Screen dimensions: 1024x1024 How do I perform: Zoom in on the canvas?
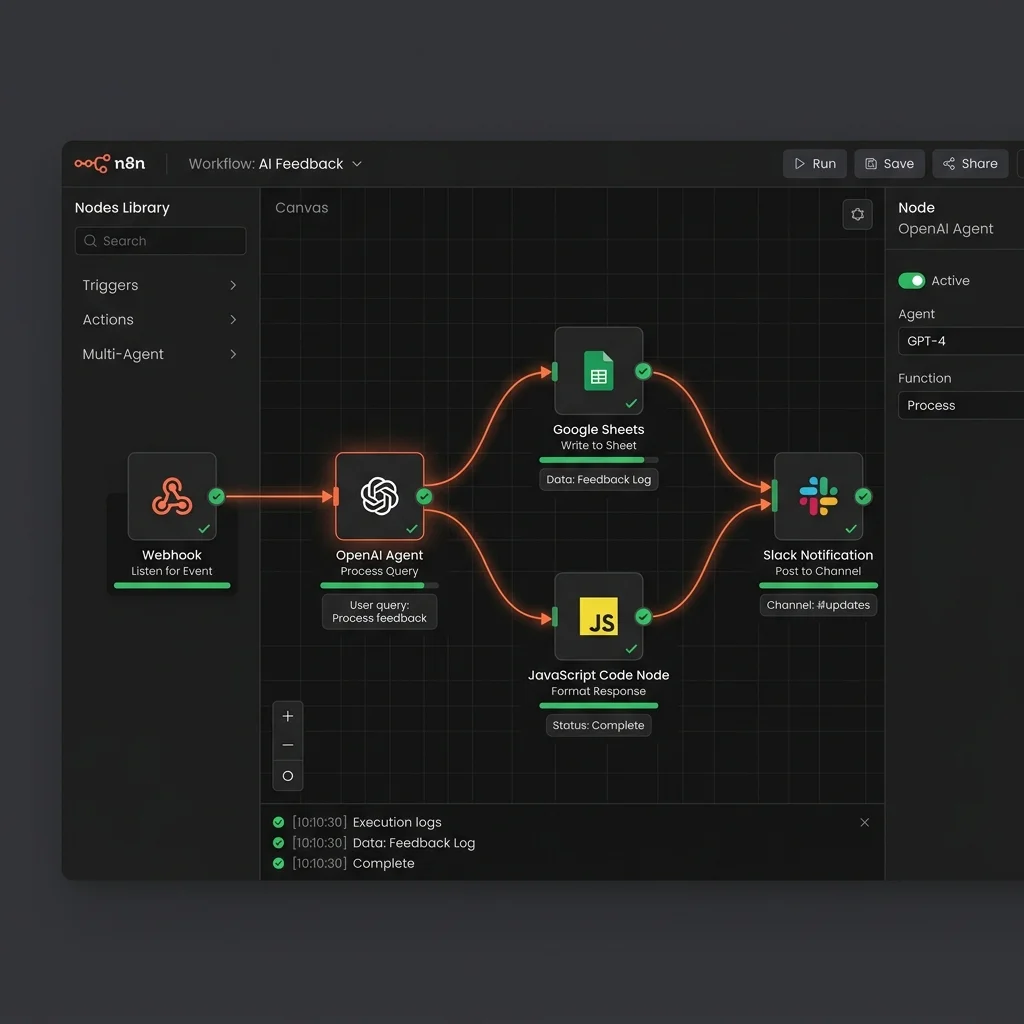click(x=288, y=716)
